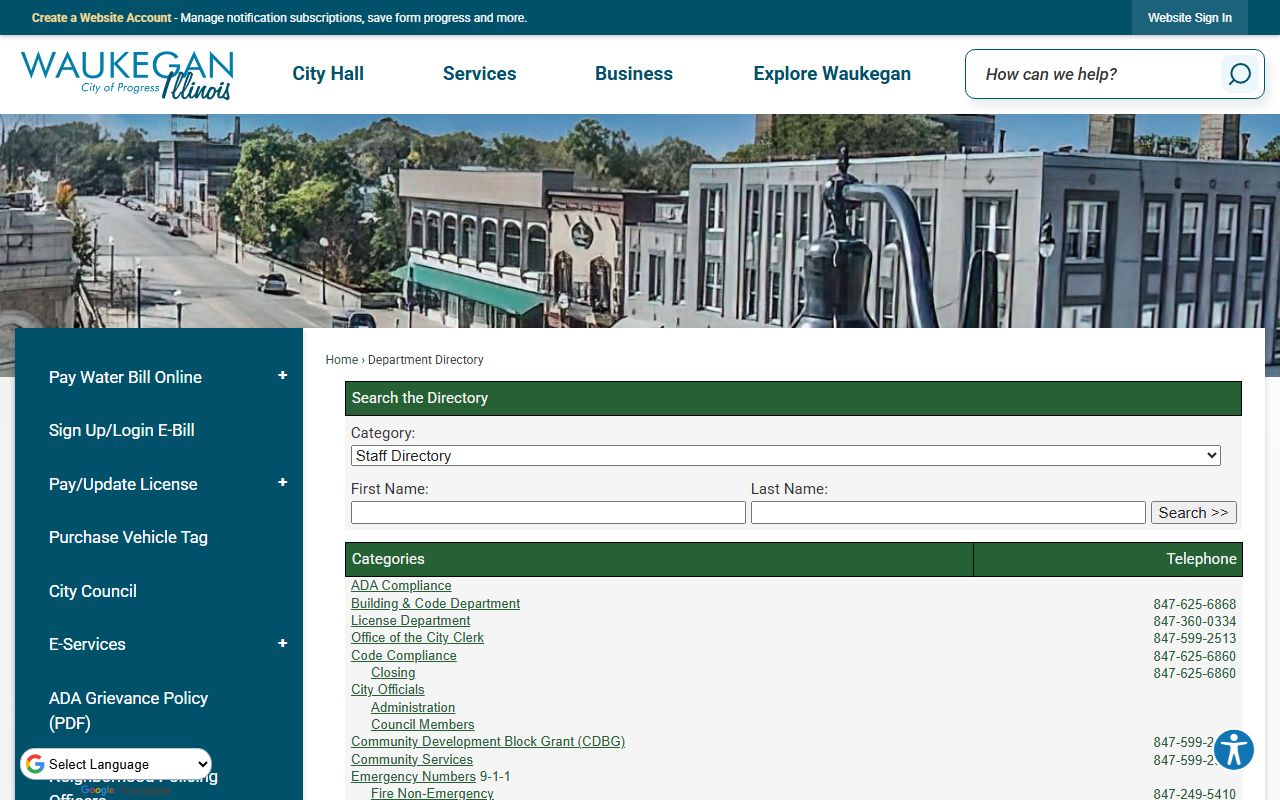
Task: Click the Home breadcrumb link
Action: [x=342, y=360]
